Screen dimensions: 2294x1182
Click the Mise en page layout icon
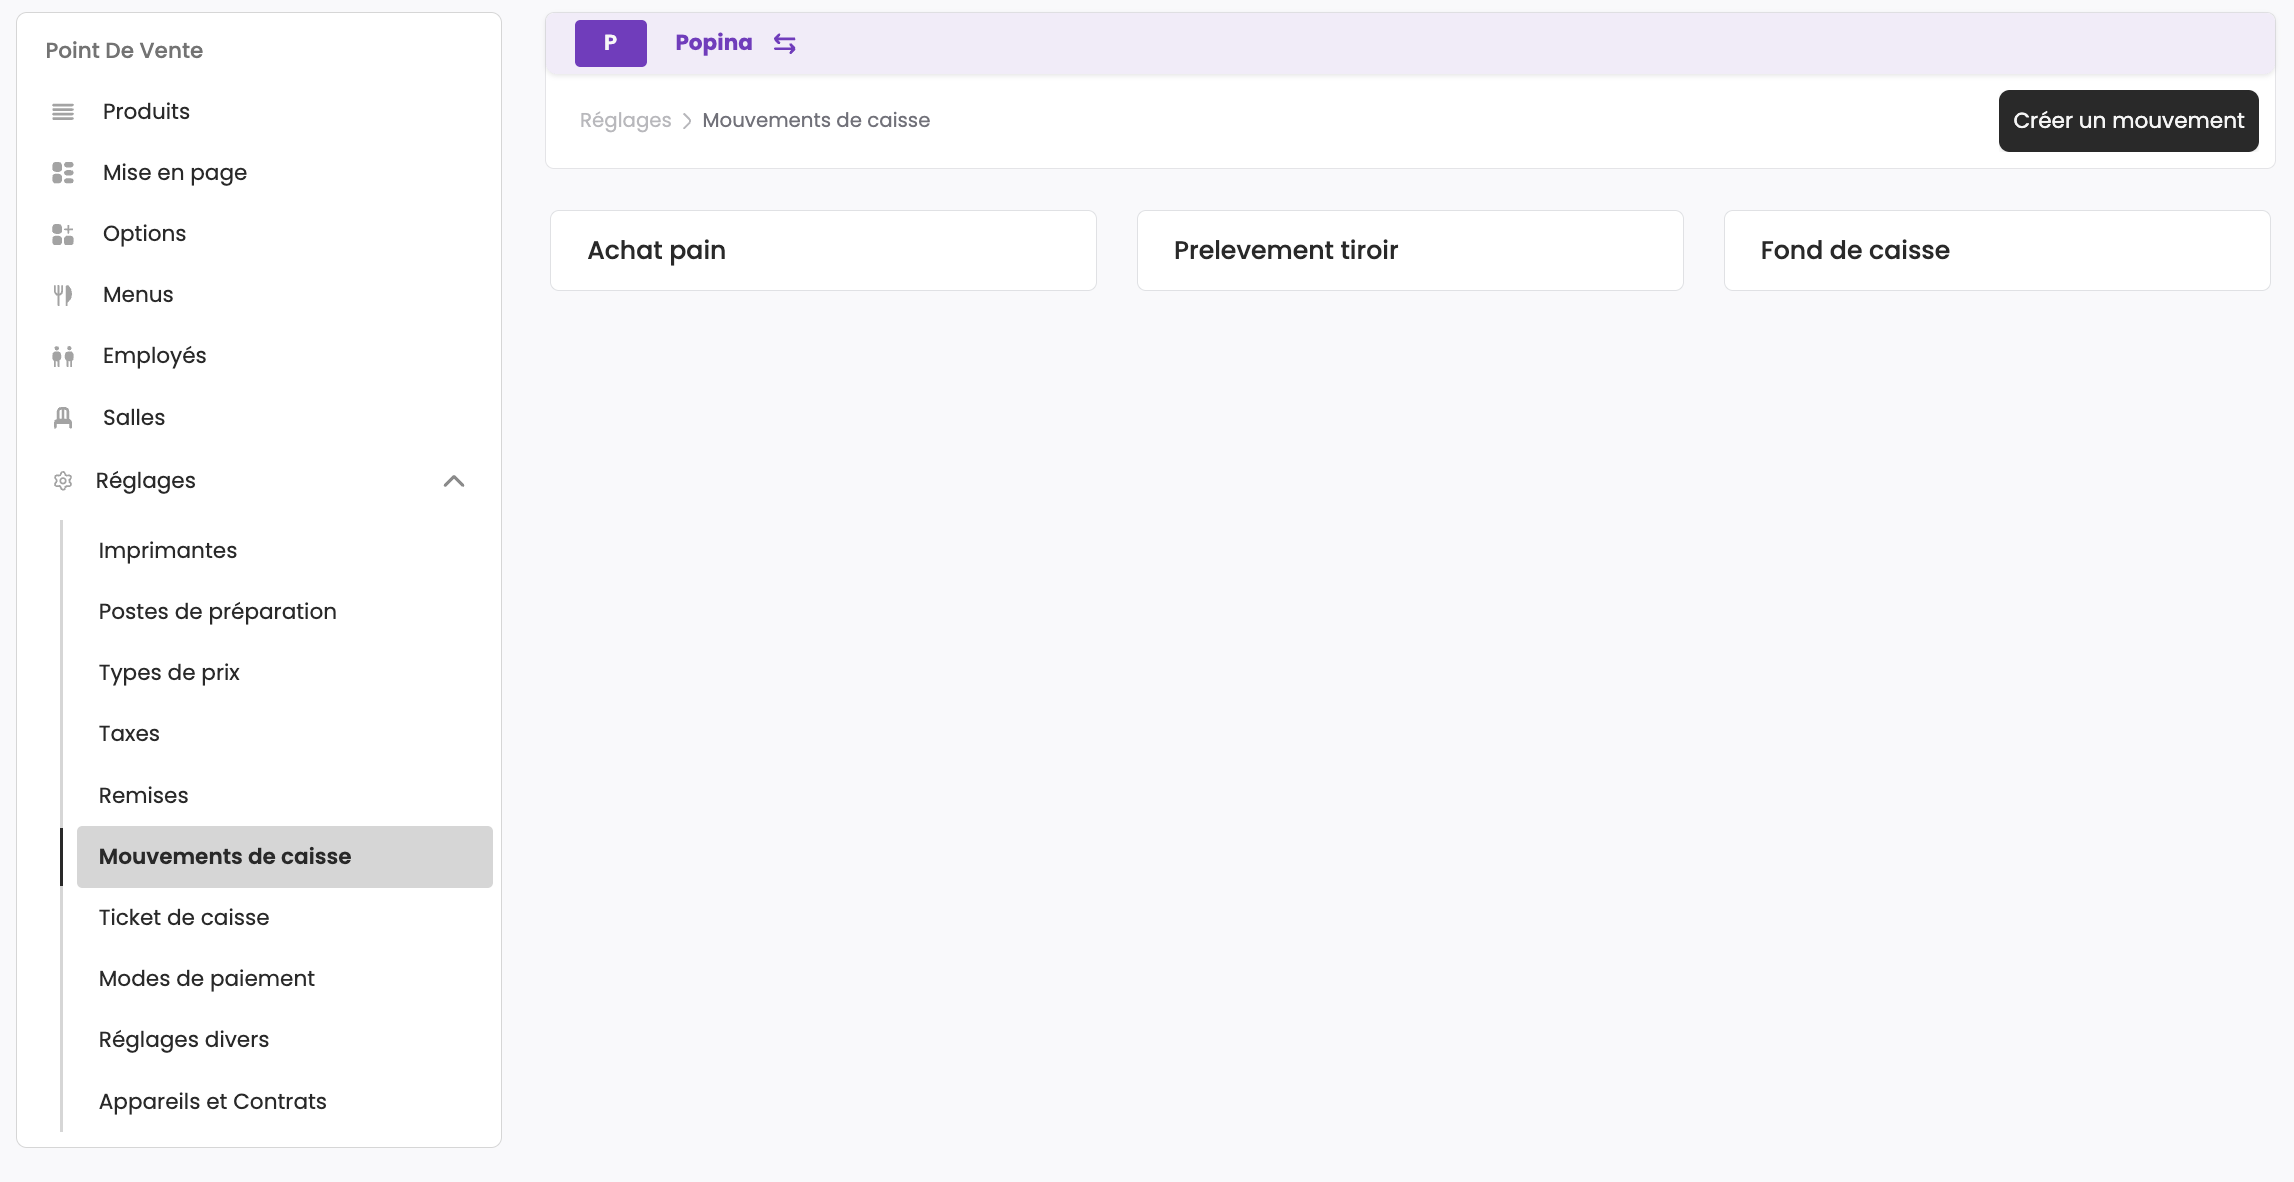click(x=63, y=173)
